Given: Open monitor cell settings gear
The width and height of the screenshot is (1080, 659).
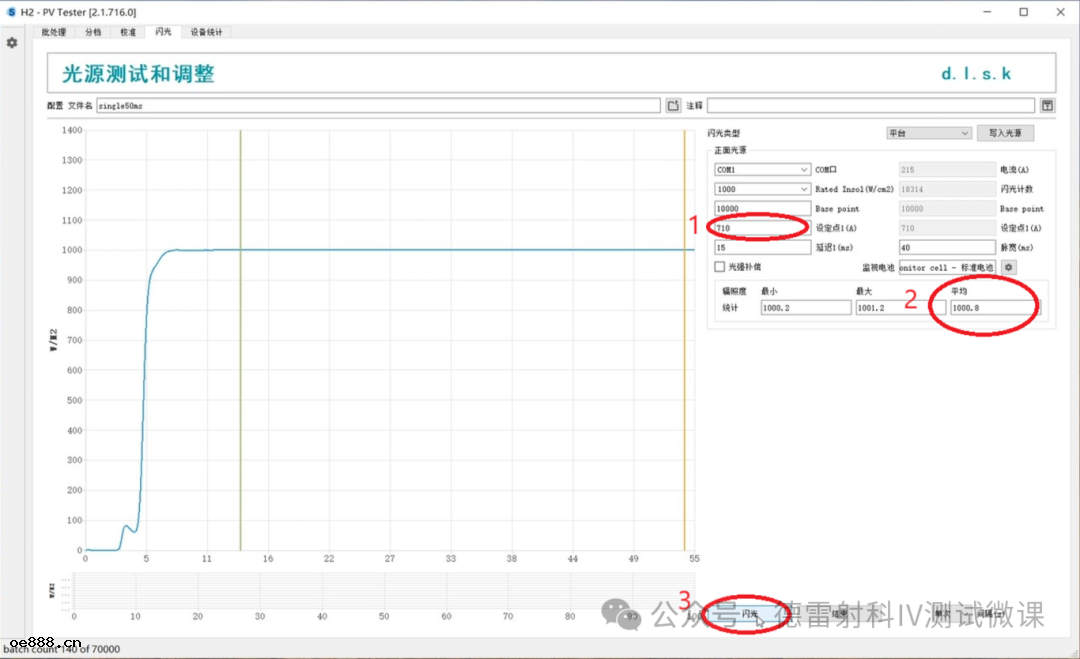Looking at the screenshot, I should click(1009, 267).
